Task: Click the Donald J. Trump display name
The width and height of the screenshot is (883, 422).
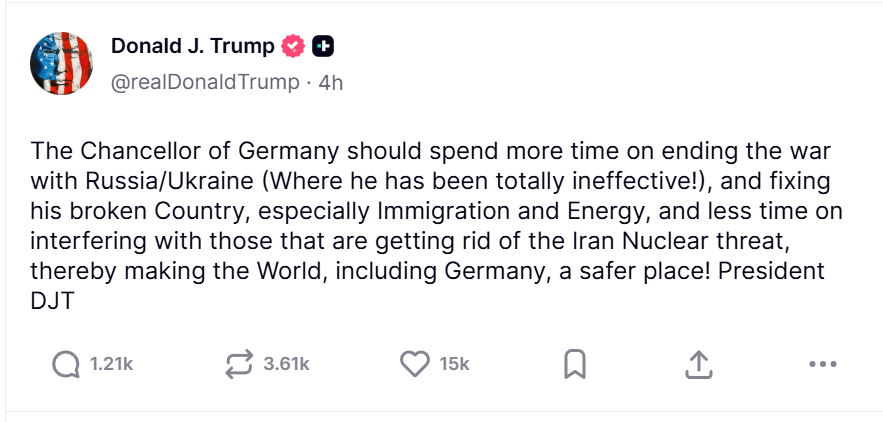Action: (192, 46)
